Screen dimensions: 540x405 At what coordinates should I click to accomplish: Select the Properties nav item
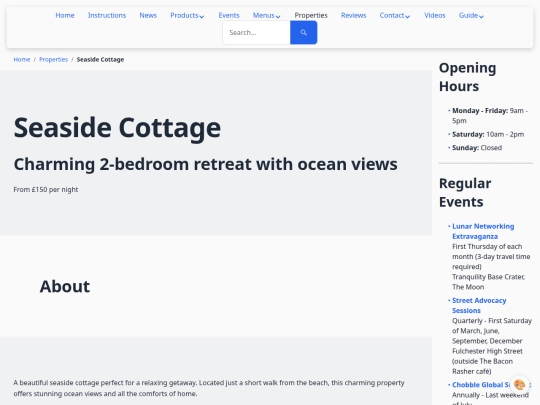tap(311, 15)
